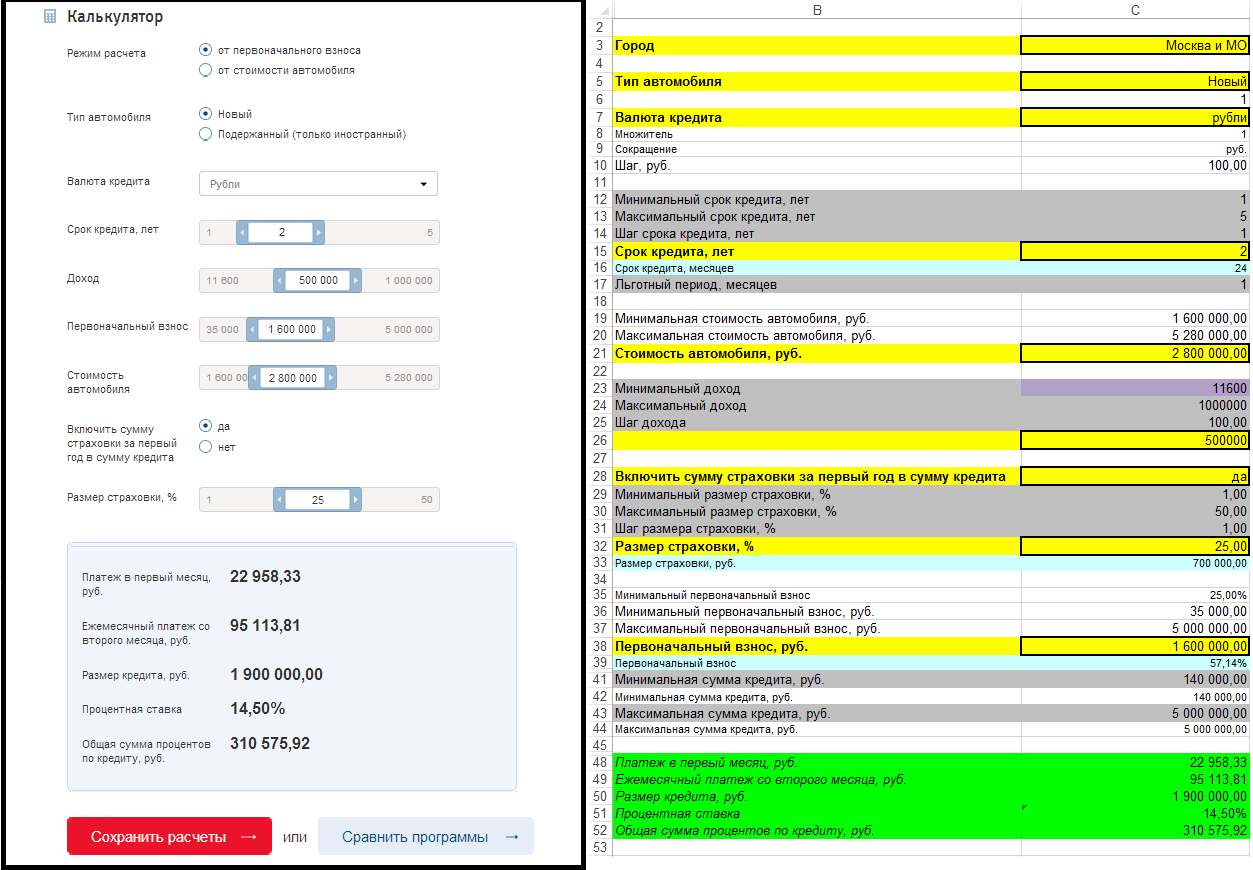Decrease down payment with left arrow
The width and height of the screenshot is (1253, 870).
pyautogui.click(x=252, y=329)
